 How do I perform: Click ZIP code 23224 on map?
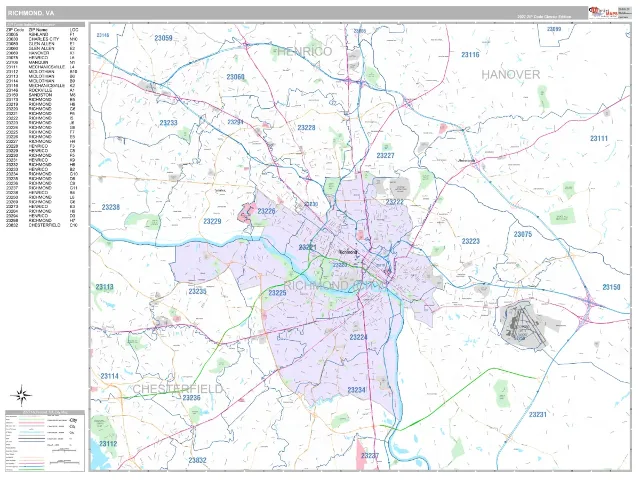358,337
